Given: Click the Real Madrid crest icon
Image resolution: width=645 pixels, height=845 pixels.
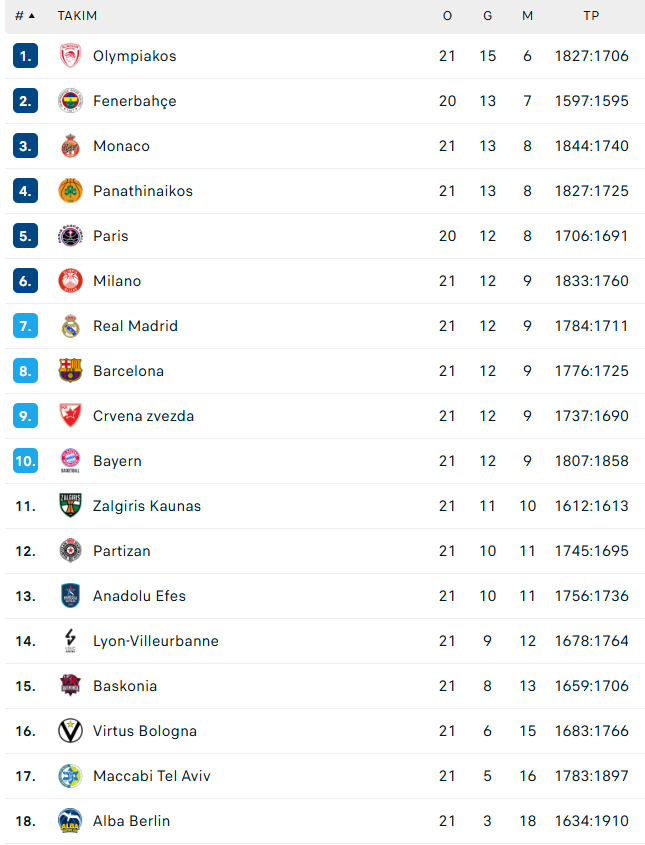Looking at the screenshot, I should coord(70,326).
